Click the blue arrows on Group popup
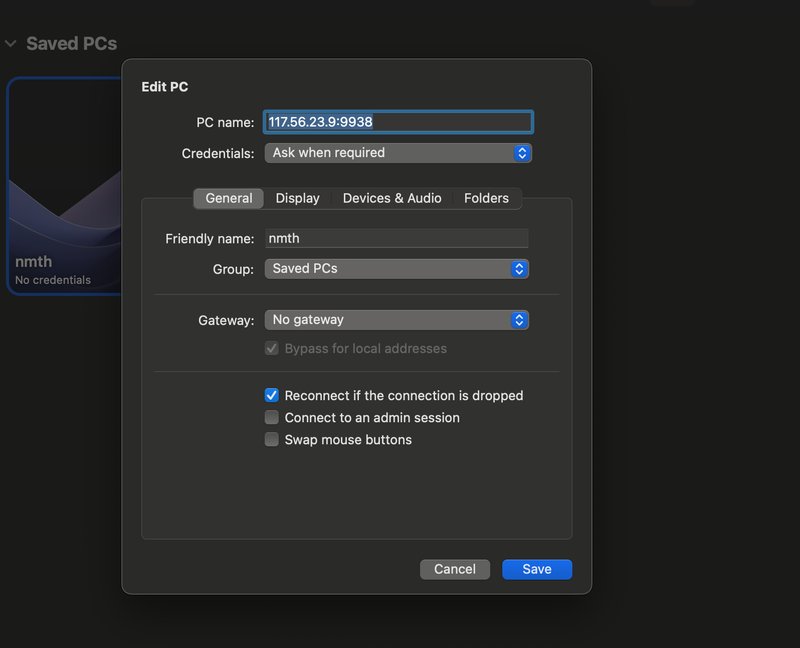 [519, 269]
